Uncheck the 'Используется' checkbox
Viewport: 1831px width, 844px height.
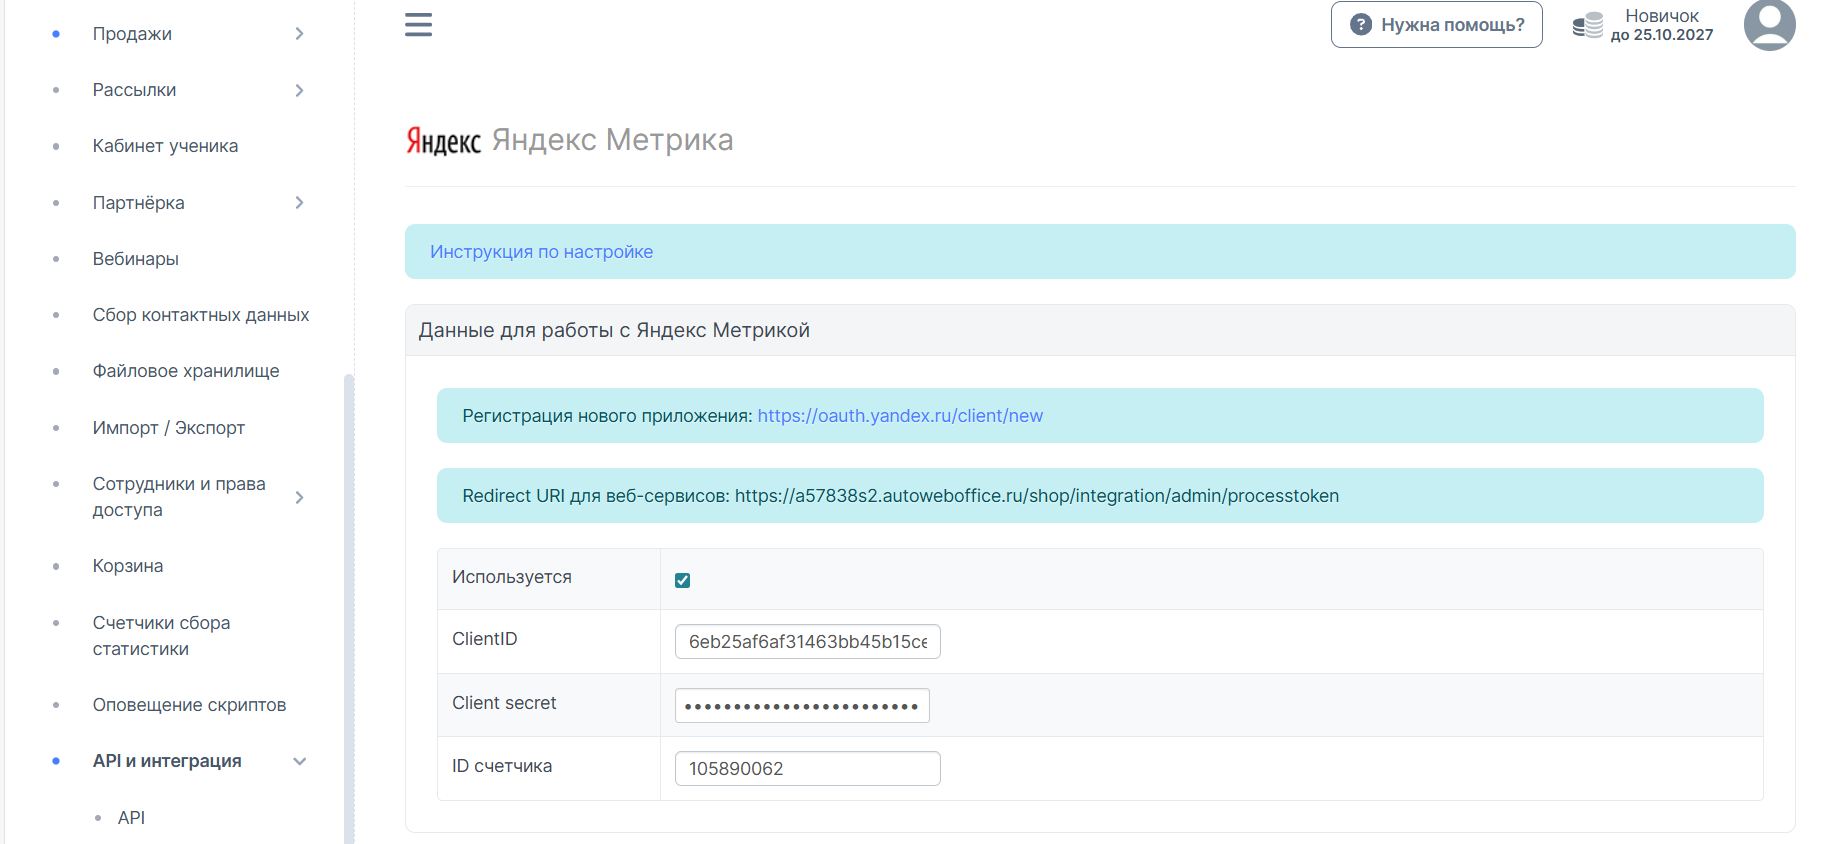[683, 580]
